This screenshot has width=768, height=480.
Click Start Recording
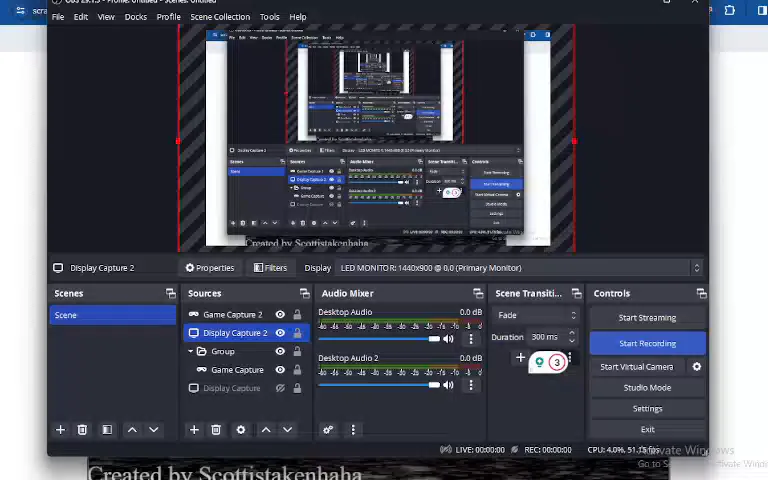point(647,343)
